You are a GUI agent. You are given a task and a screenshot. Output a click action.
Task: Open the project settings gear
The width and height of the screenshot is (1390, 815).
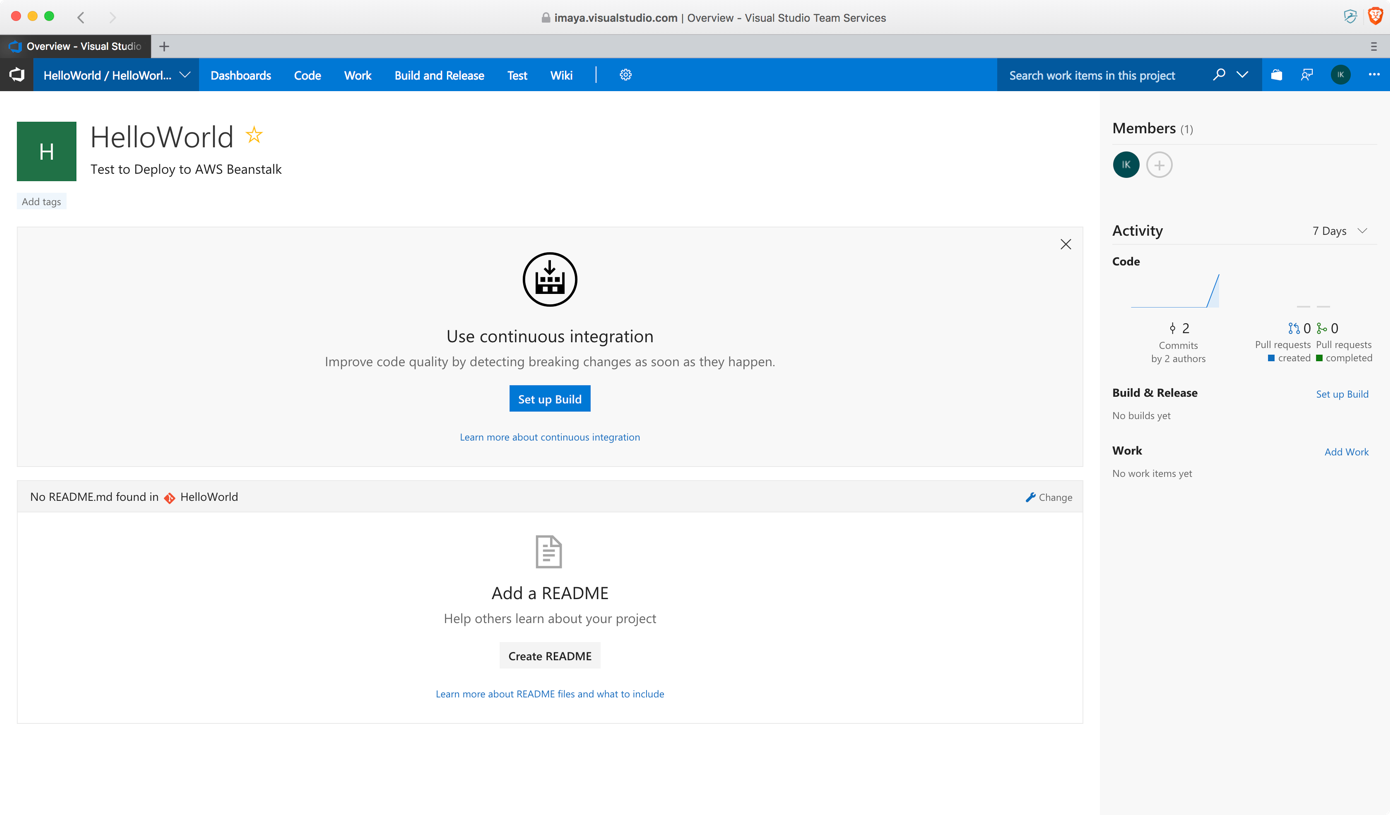pos(626,75)
